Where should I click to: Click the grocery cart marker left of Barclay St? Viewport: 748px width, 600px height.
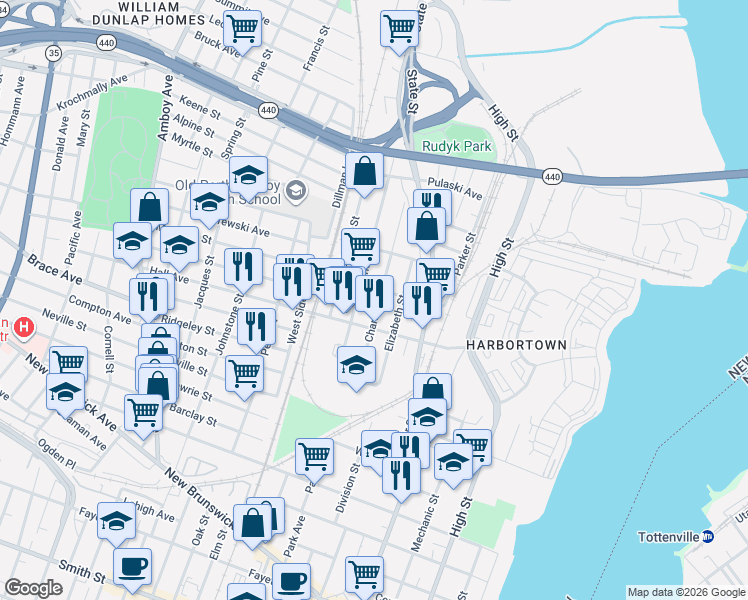[144, 417]
